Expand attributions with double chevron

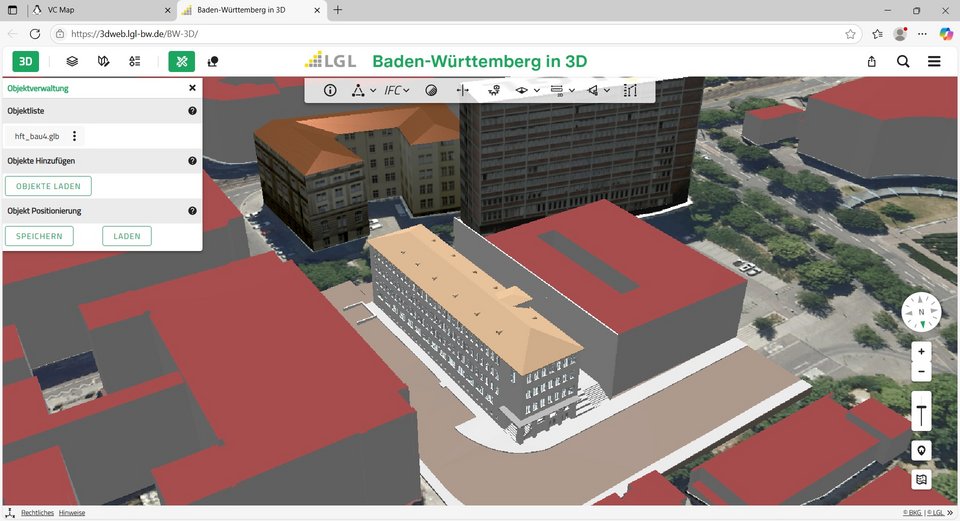950,513
